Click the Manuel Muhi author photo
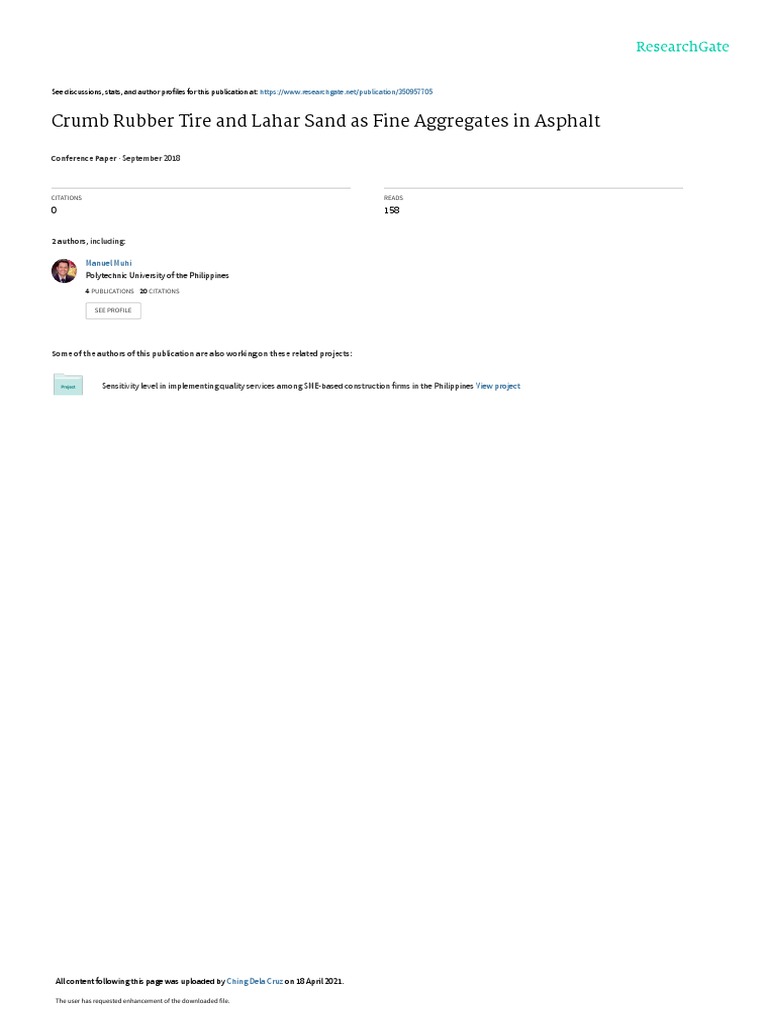 click(64, 270)
